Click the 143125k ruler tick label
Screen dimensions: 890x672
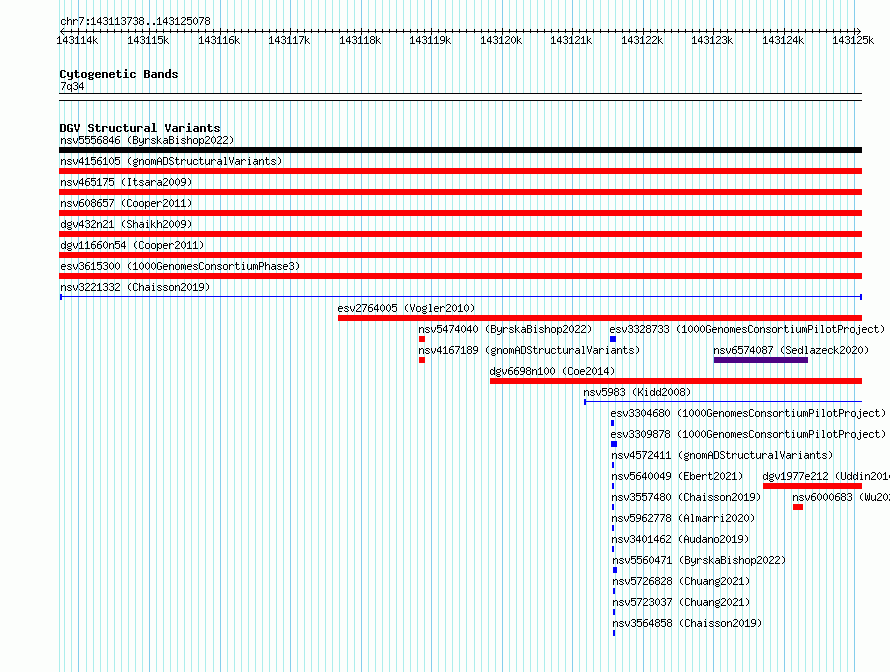(853, 40)
